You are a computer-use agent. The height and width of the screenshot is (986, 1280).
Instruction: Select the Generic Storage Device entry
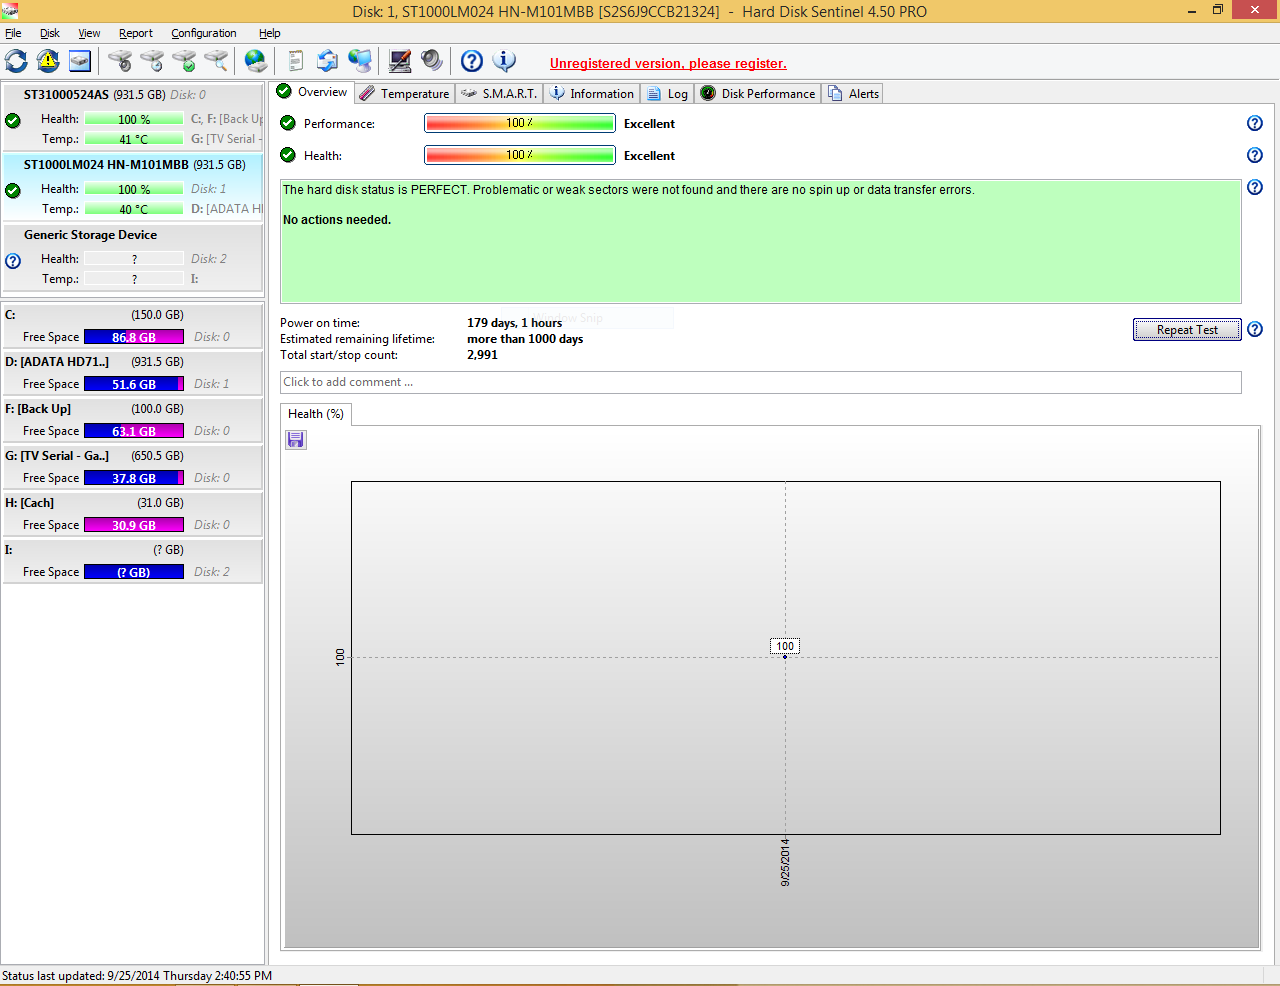point(133,257)
